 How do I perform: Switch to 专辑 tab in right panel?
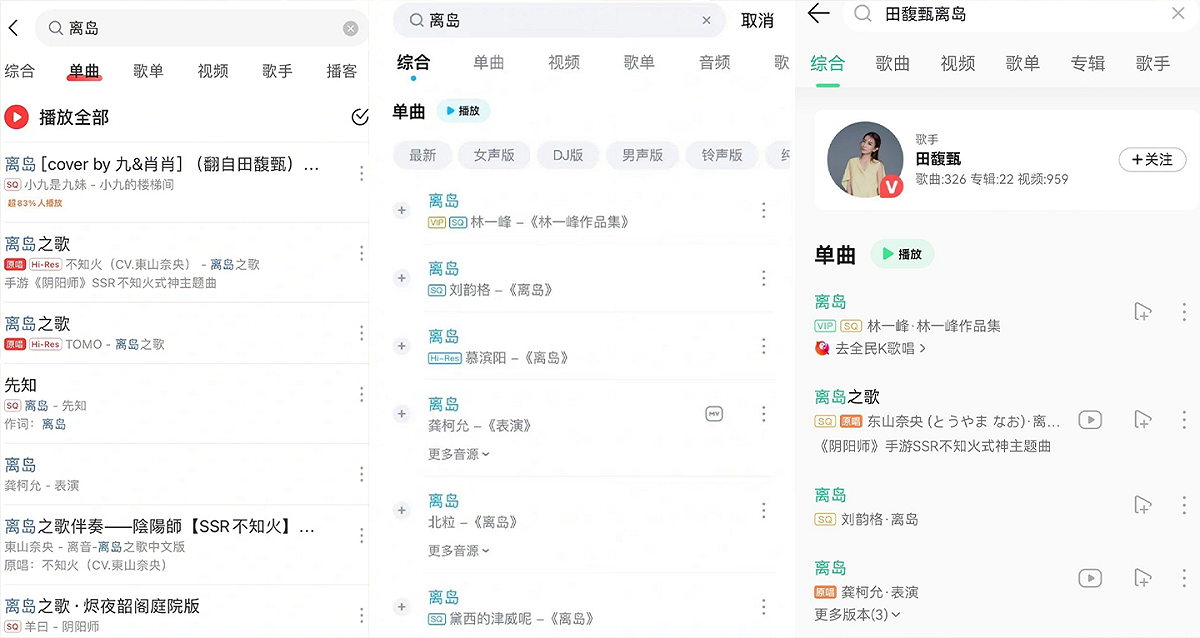click(x=1088, y=63)
